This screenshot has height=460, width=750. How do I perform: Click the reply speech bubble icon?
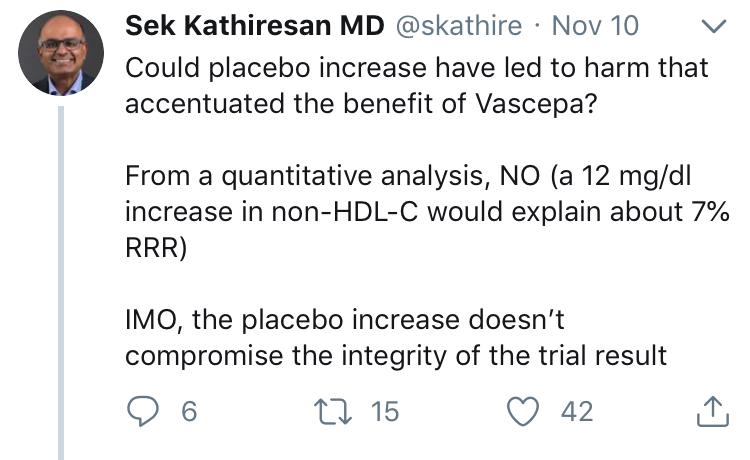pos(143,411)
